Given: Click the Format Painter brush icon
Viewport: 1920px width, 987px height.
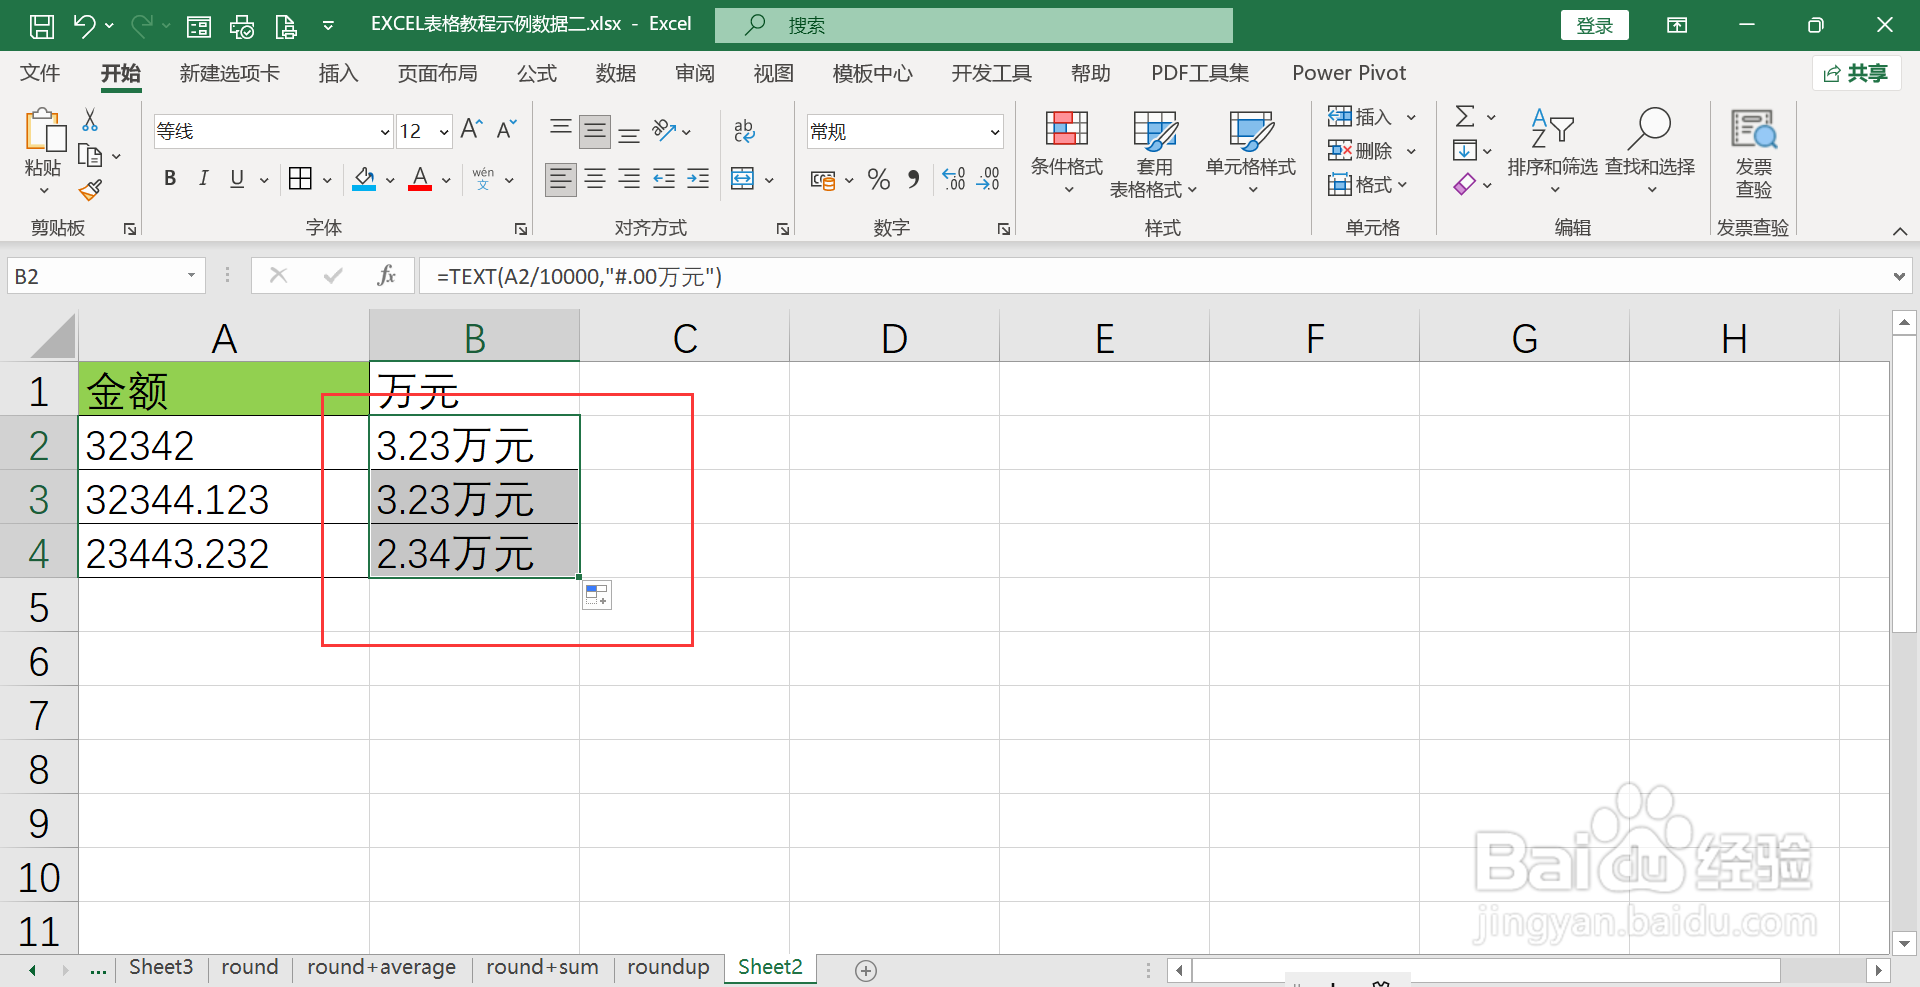Looking at the screenshot, I should (x=90, y=189).
